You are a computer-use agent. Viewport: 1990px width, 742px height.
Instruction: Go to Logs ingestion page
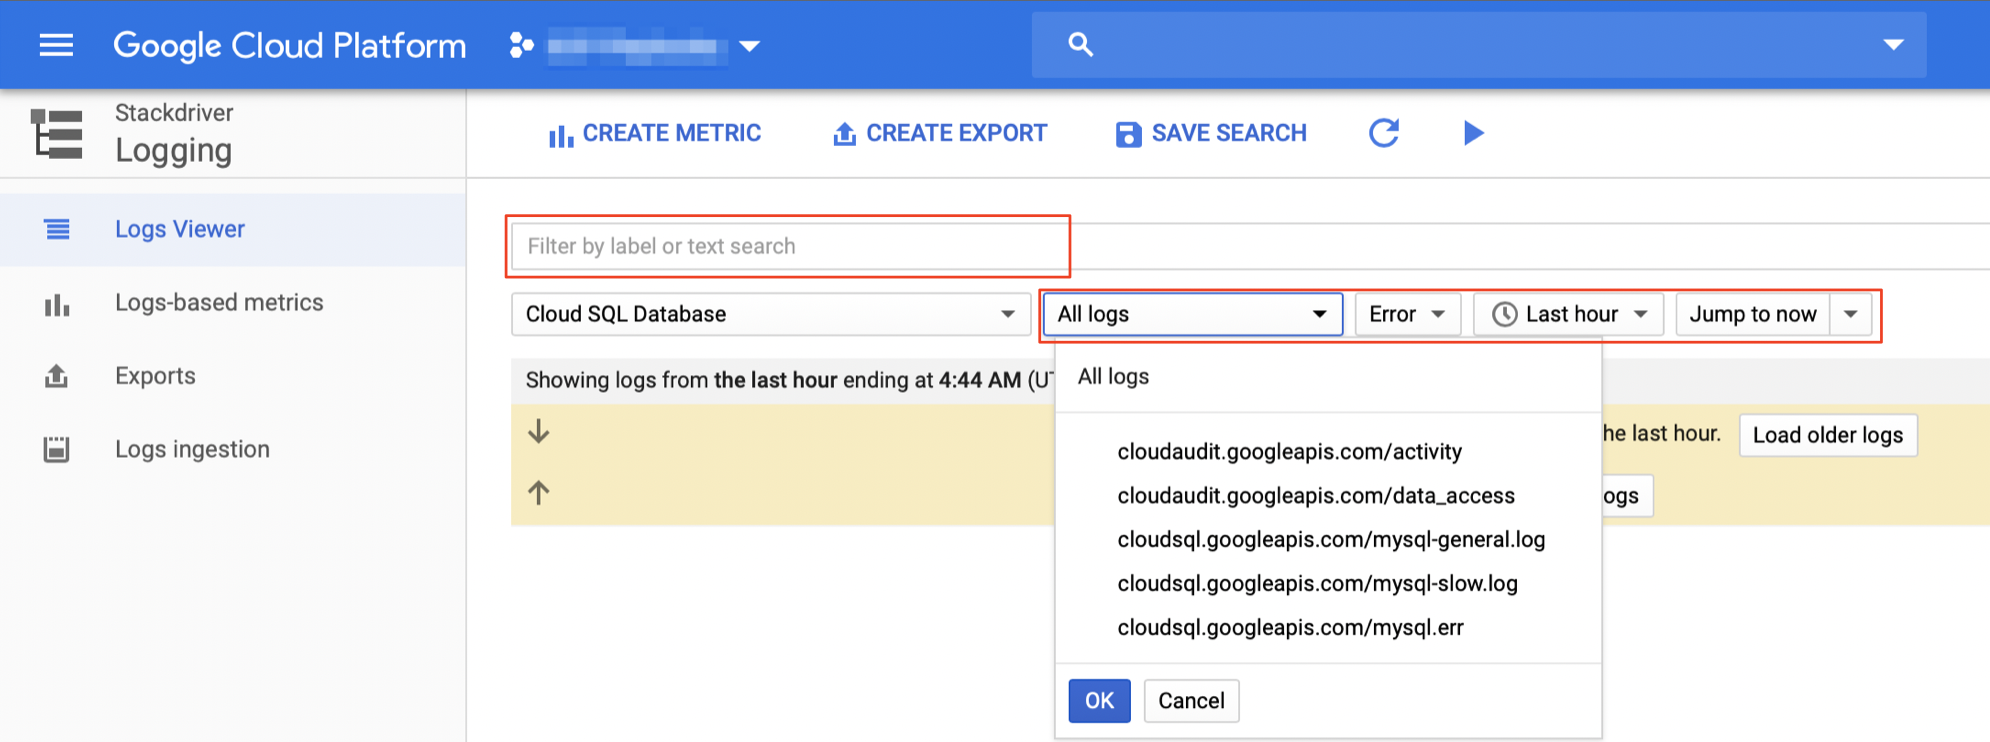click(192, 449)
